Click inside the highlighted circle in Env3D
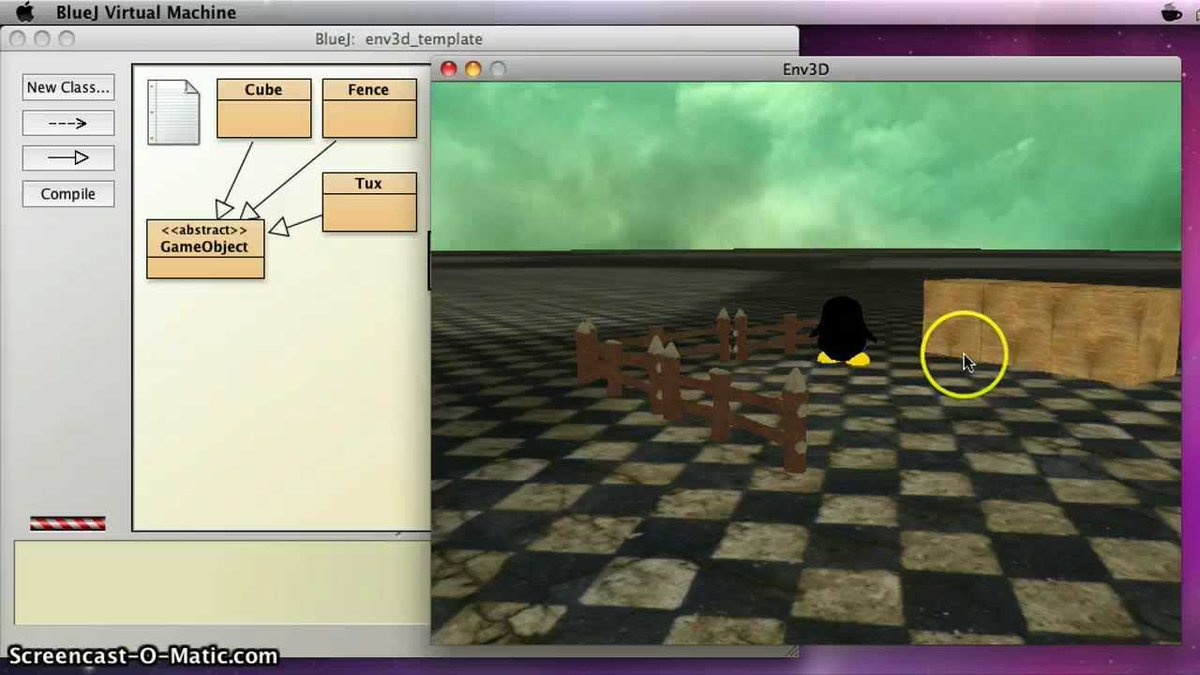 [964, 355]
